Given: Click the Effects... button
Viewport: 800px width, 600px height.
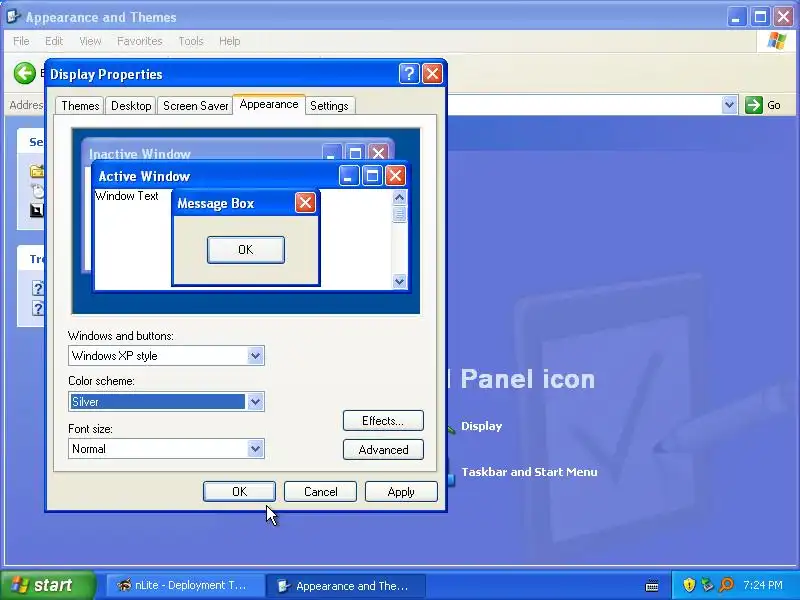Looking at the screenshot, I should (383, 420).
